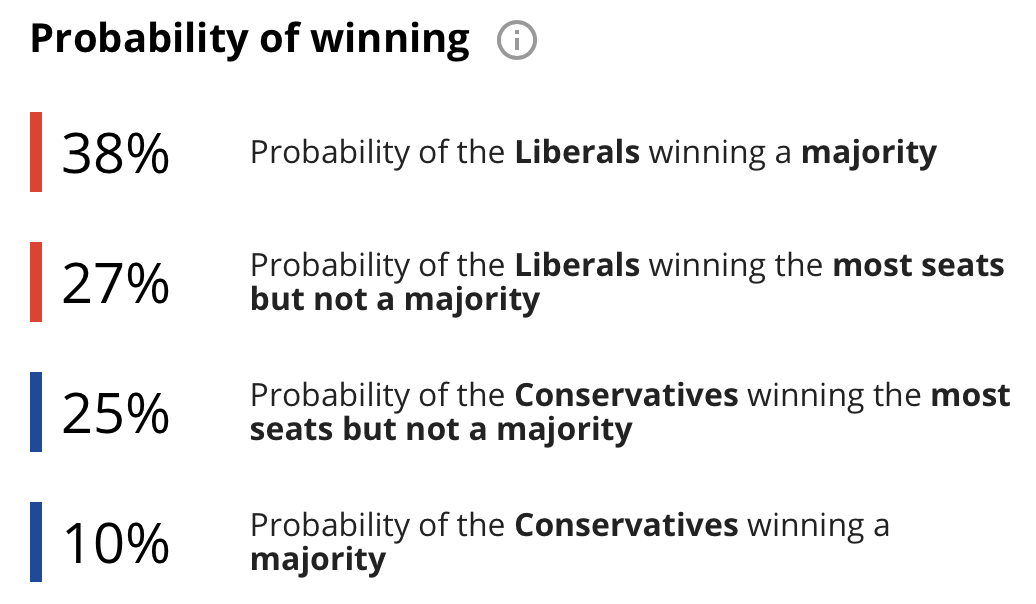Click 'most seats' in the Liberals row
The width and height of the screenshot is (1036, 604).
click(918, 265)
